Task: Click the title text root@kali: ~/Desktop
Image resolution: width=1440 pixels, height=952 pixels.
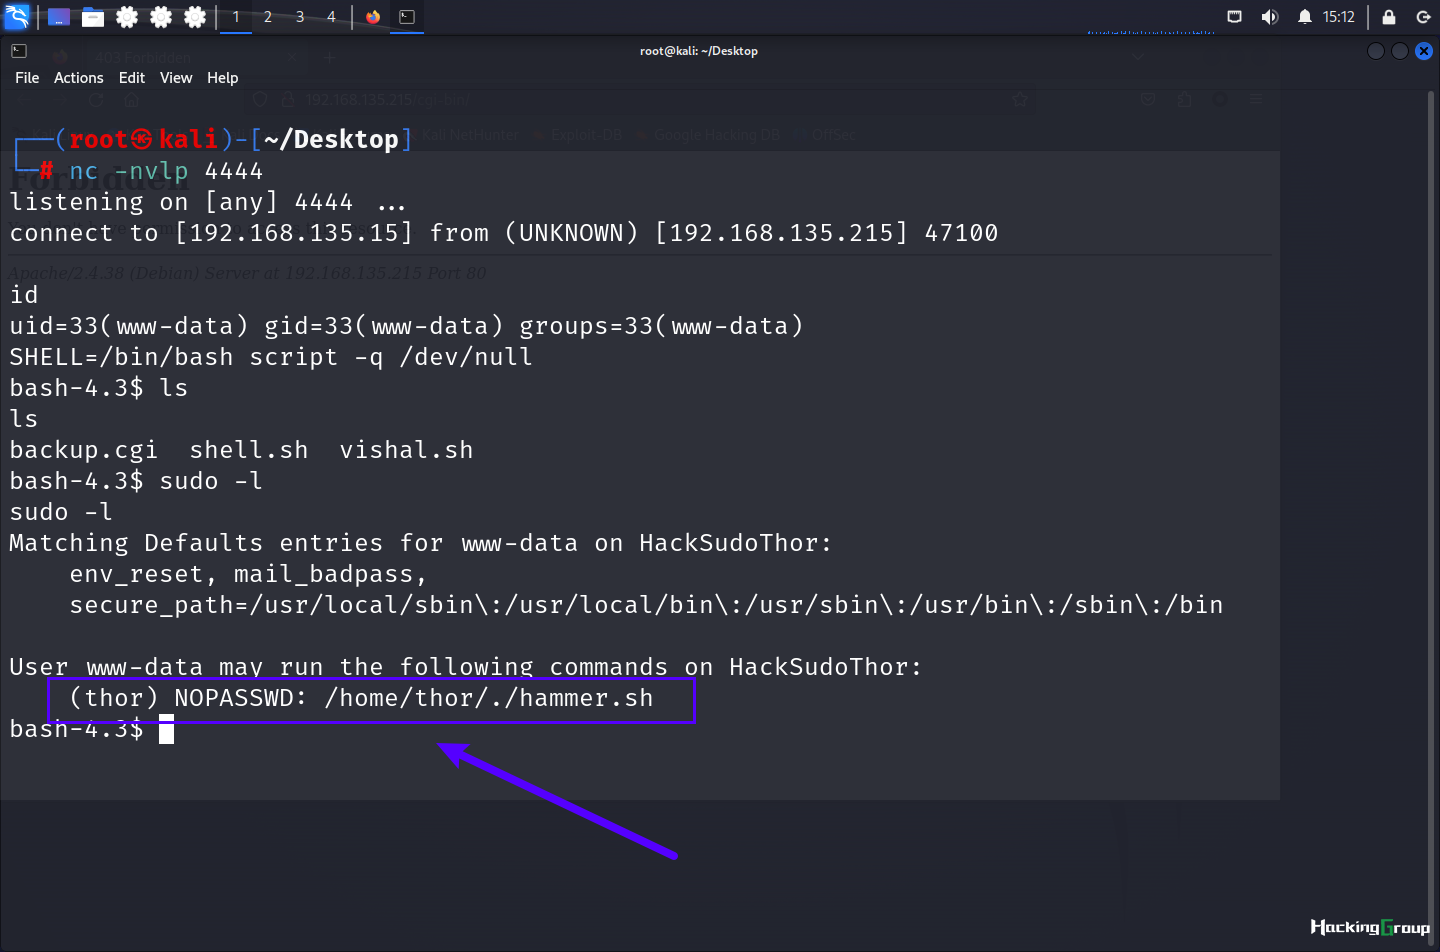Action: point(699,51)
